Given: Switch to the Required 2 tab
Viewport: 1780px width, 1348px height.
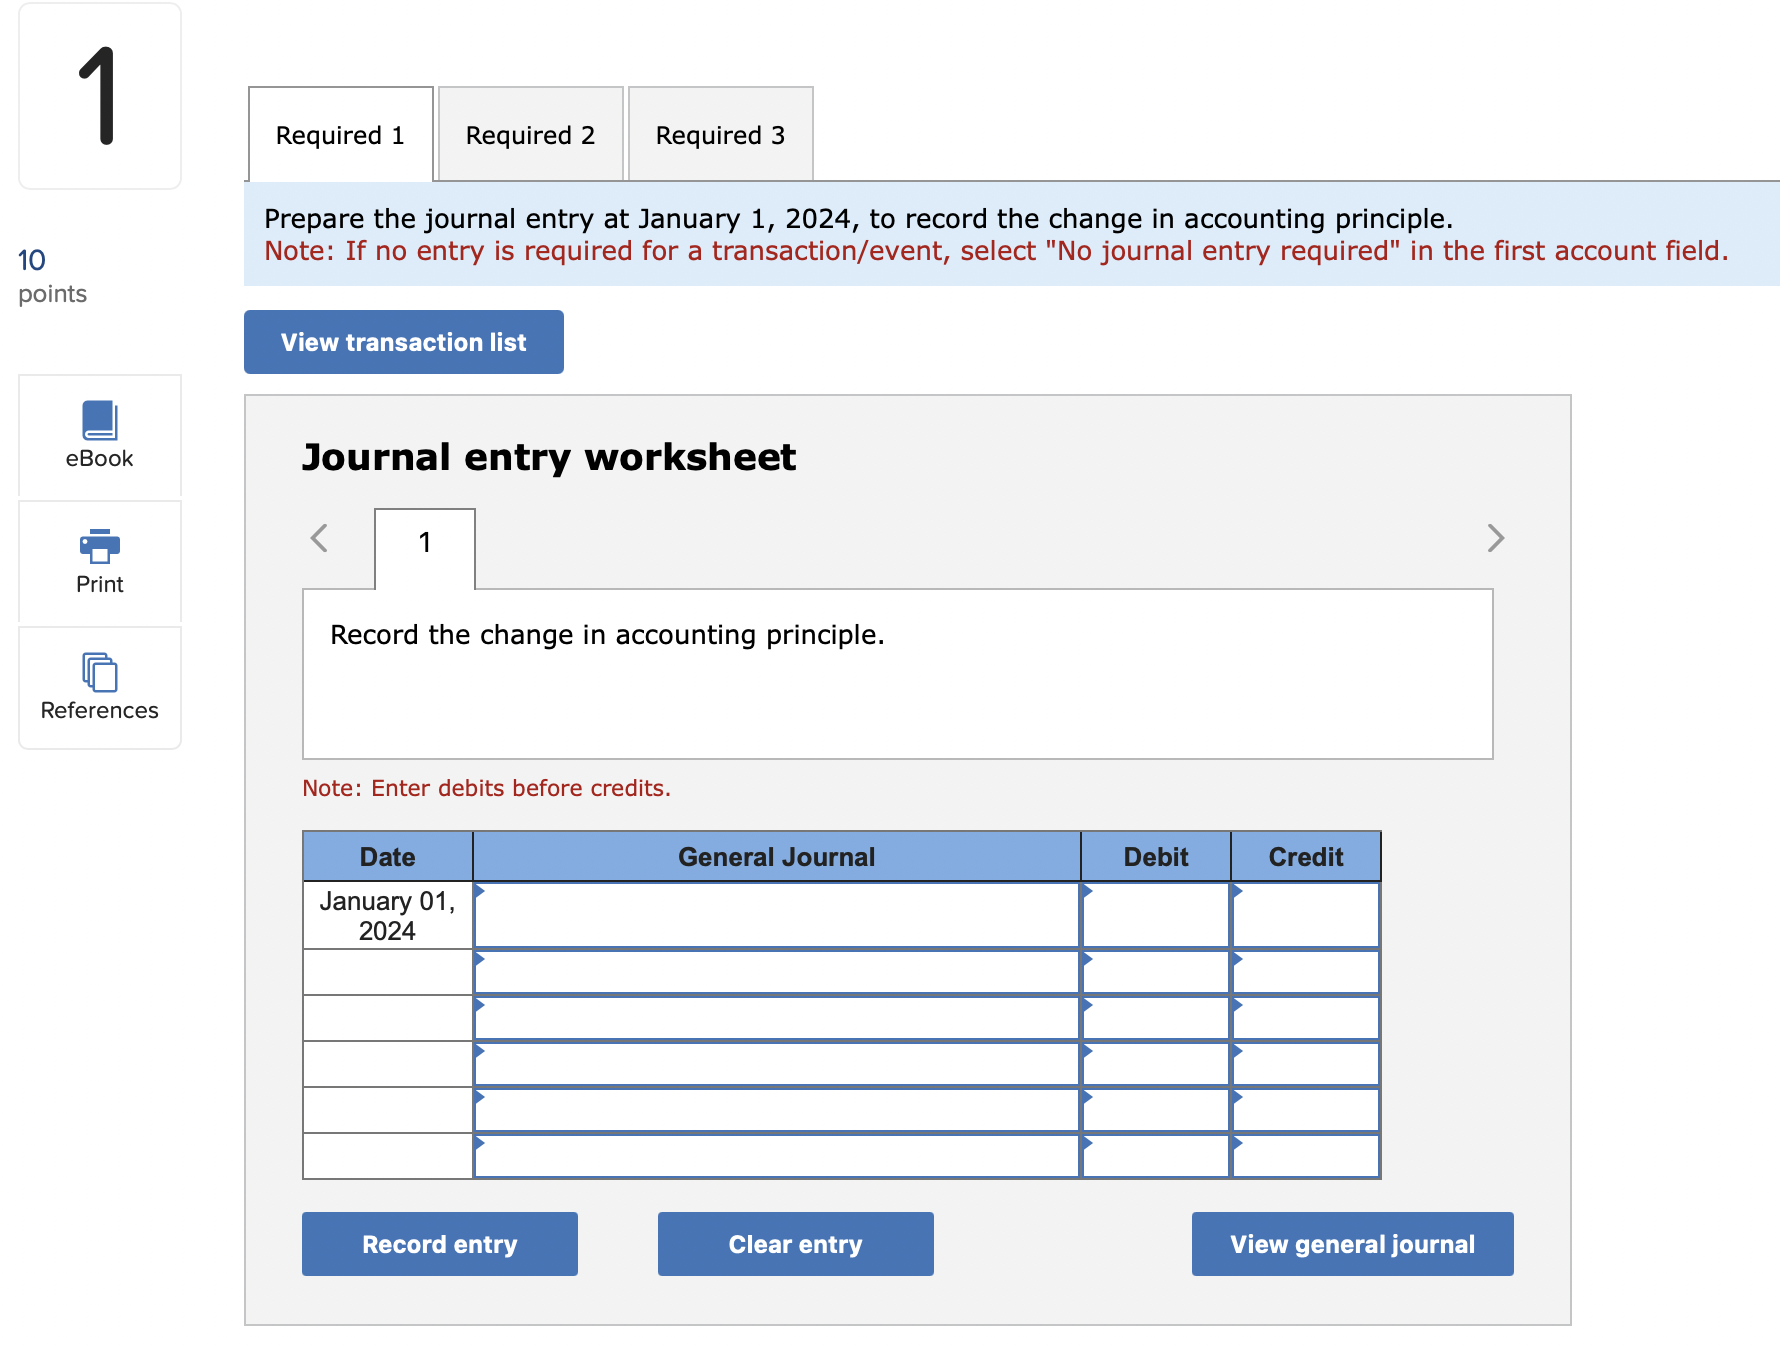Looking at the screenshot, I should click(x=531, y=135).
